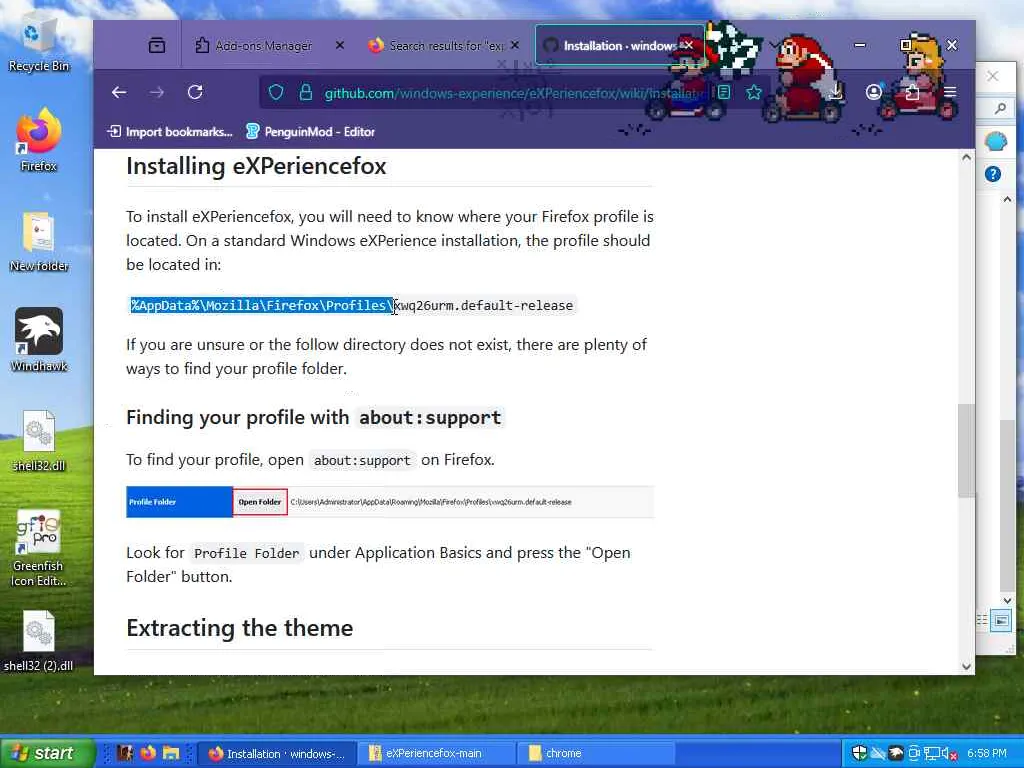Expand the list-all-tabs dropdown arrow
Image resolution: width=1024 pixels, height=768 pixels.
click(x=774, y=46)
